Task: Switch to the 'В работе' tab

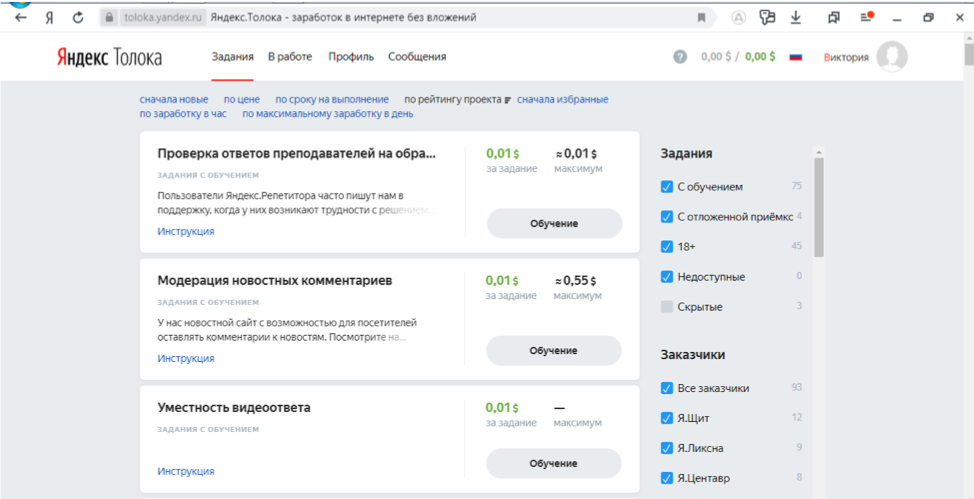Action: tap(290, 57)
